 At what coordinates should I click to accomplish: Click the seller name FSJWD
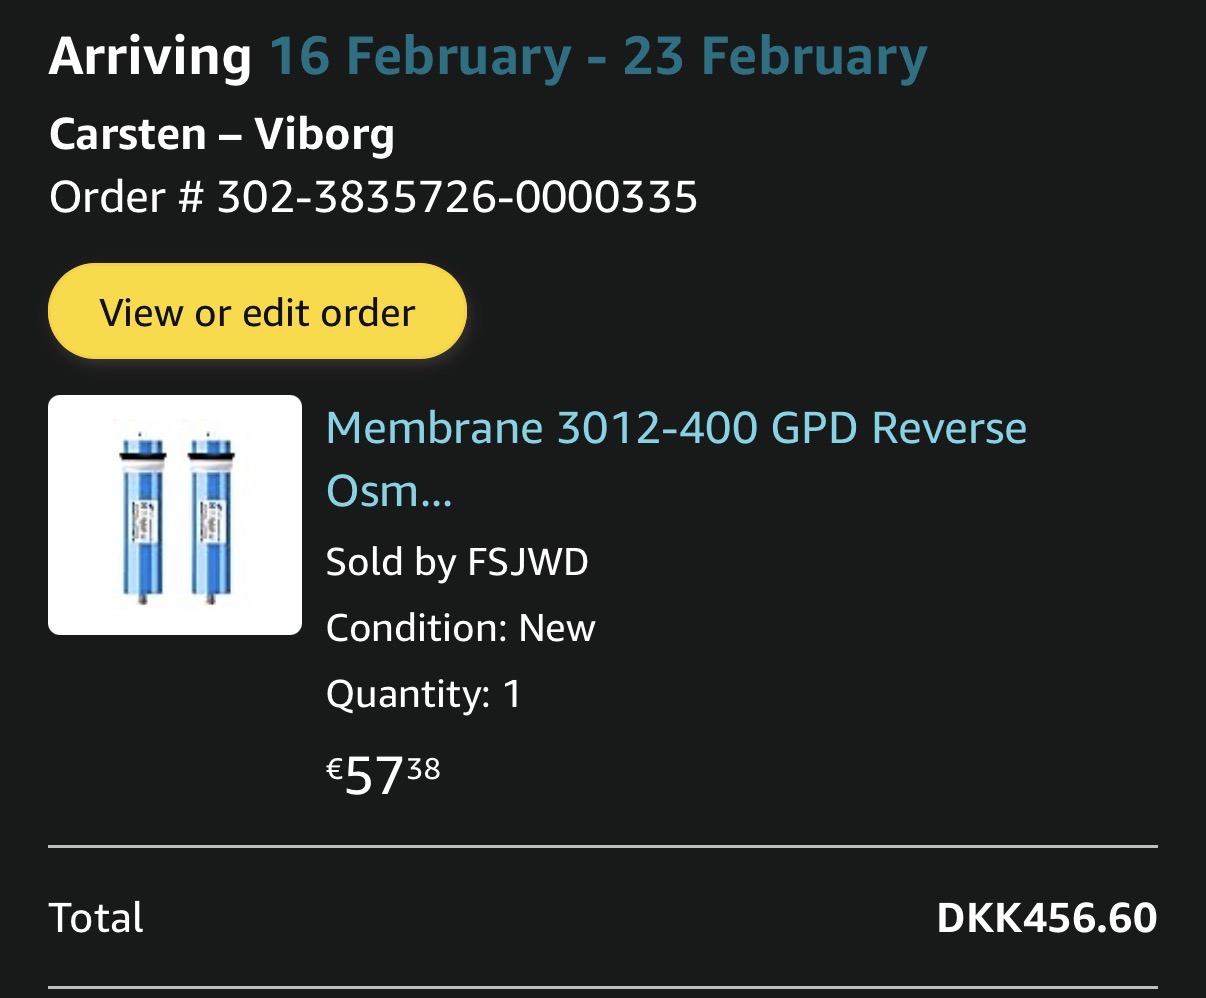click(527, 562)
